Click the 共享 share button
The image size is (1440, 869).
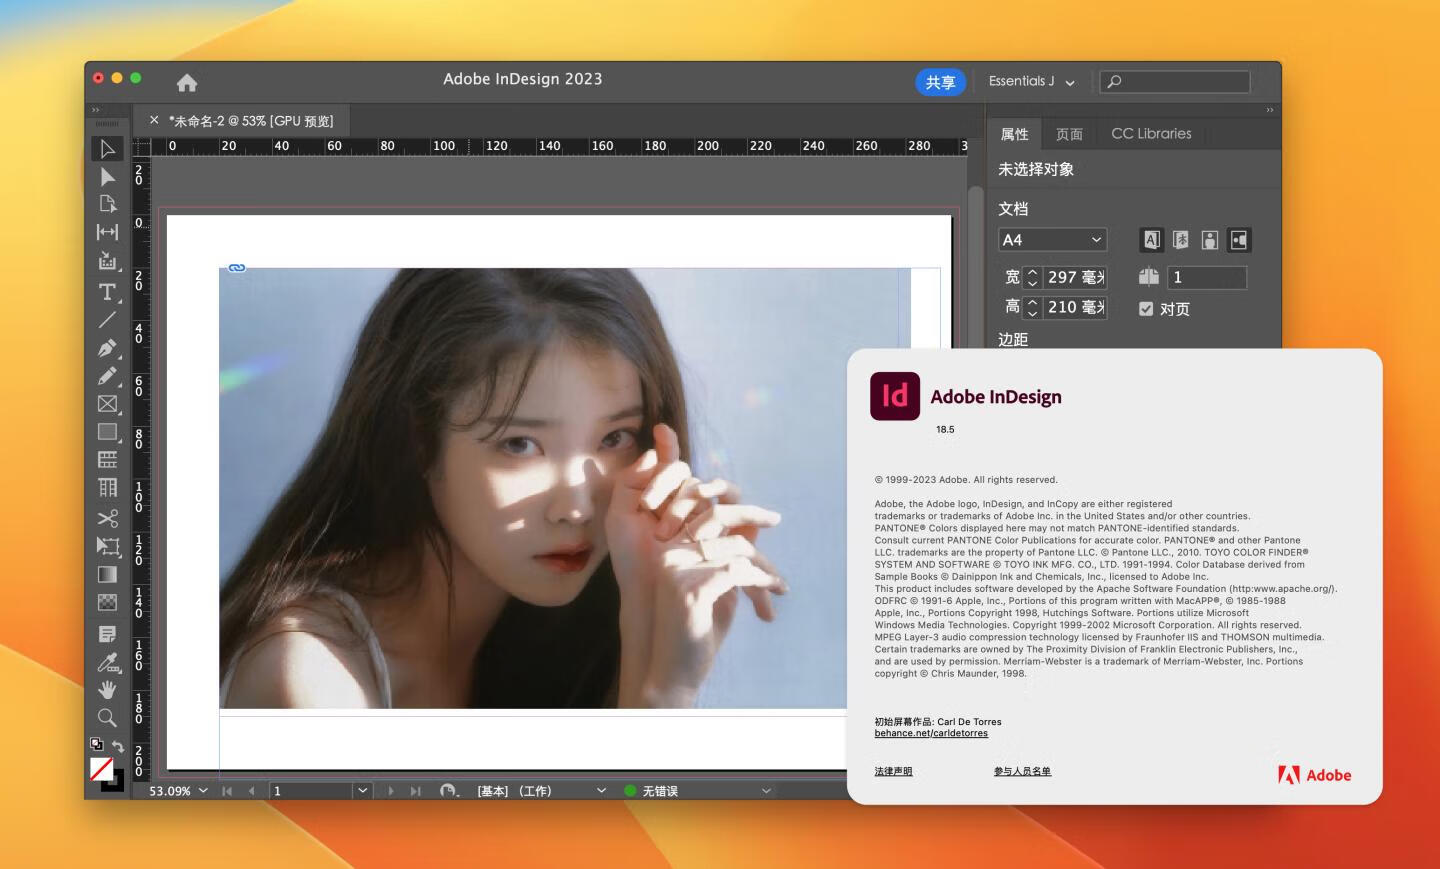point(940,82)
